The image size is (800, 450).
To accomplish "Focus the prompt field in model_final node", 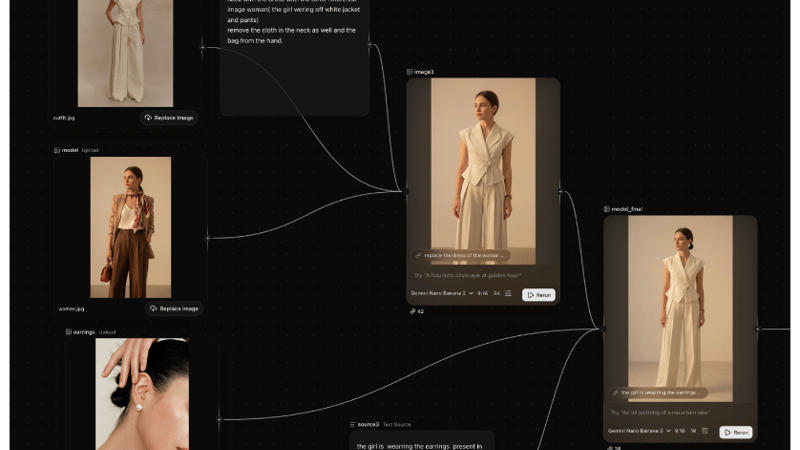I will [x=680, y=413].
